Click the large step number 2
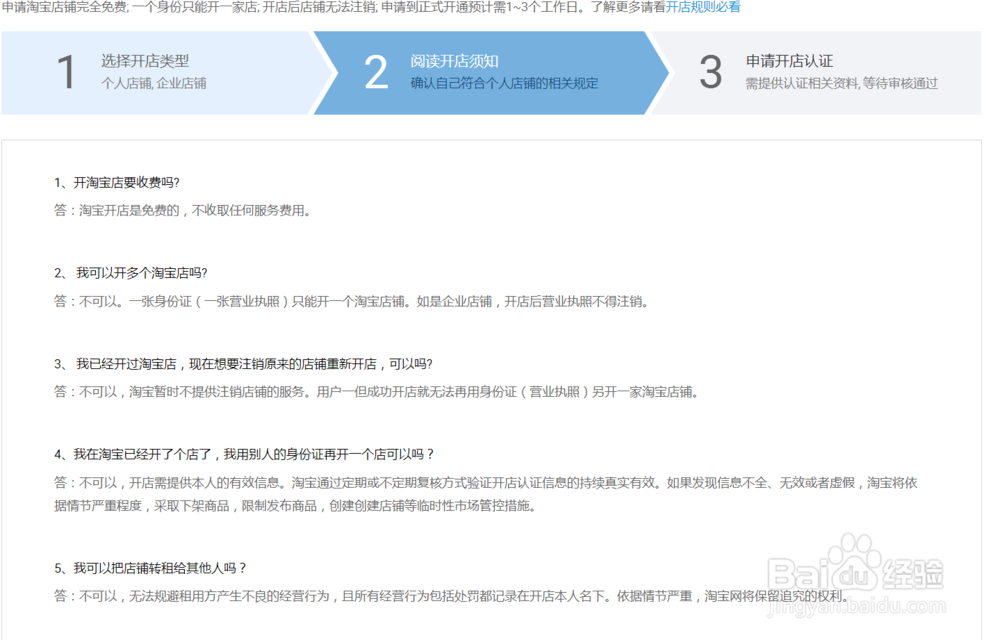Screen dimensions: 1000x640 pyautogui.click(x=376, y=72)
